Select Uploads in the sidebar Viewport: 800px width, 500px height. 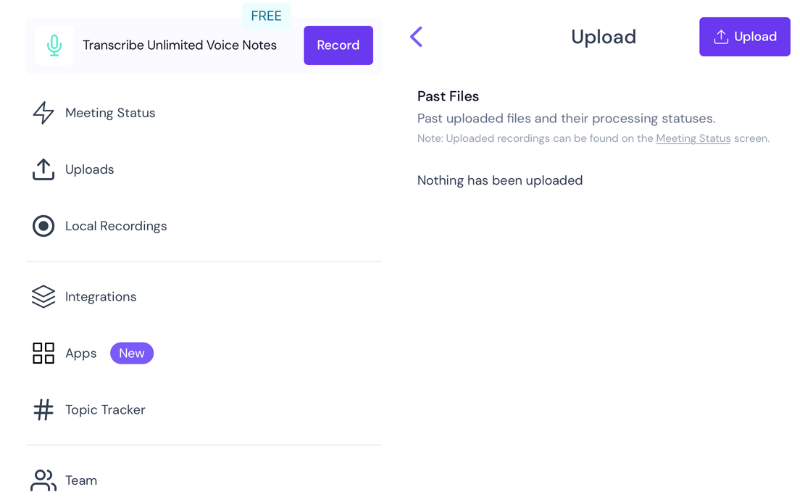[x=90, y=169]
